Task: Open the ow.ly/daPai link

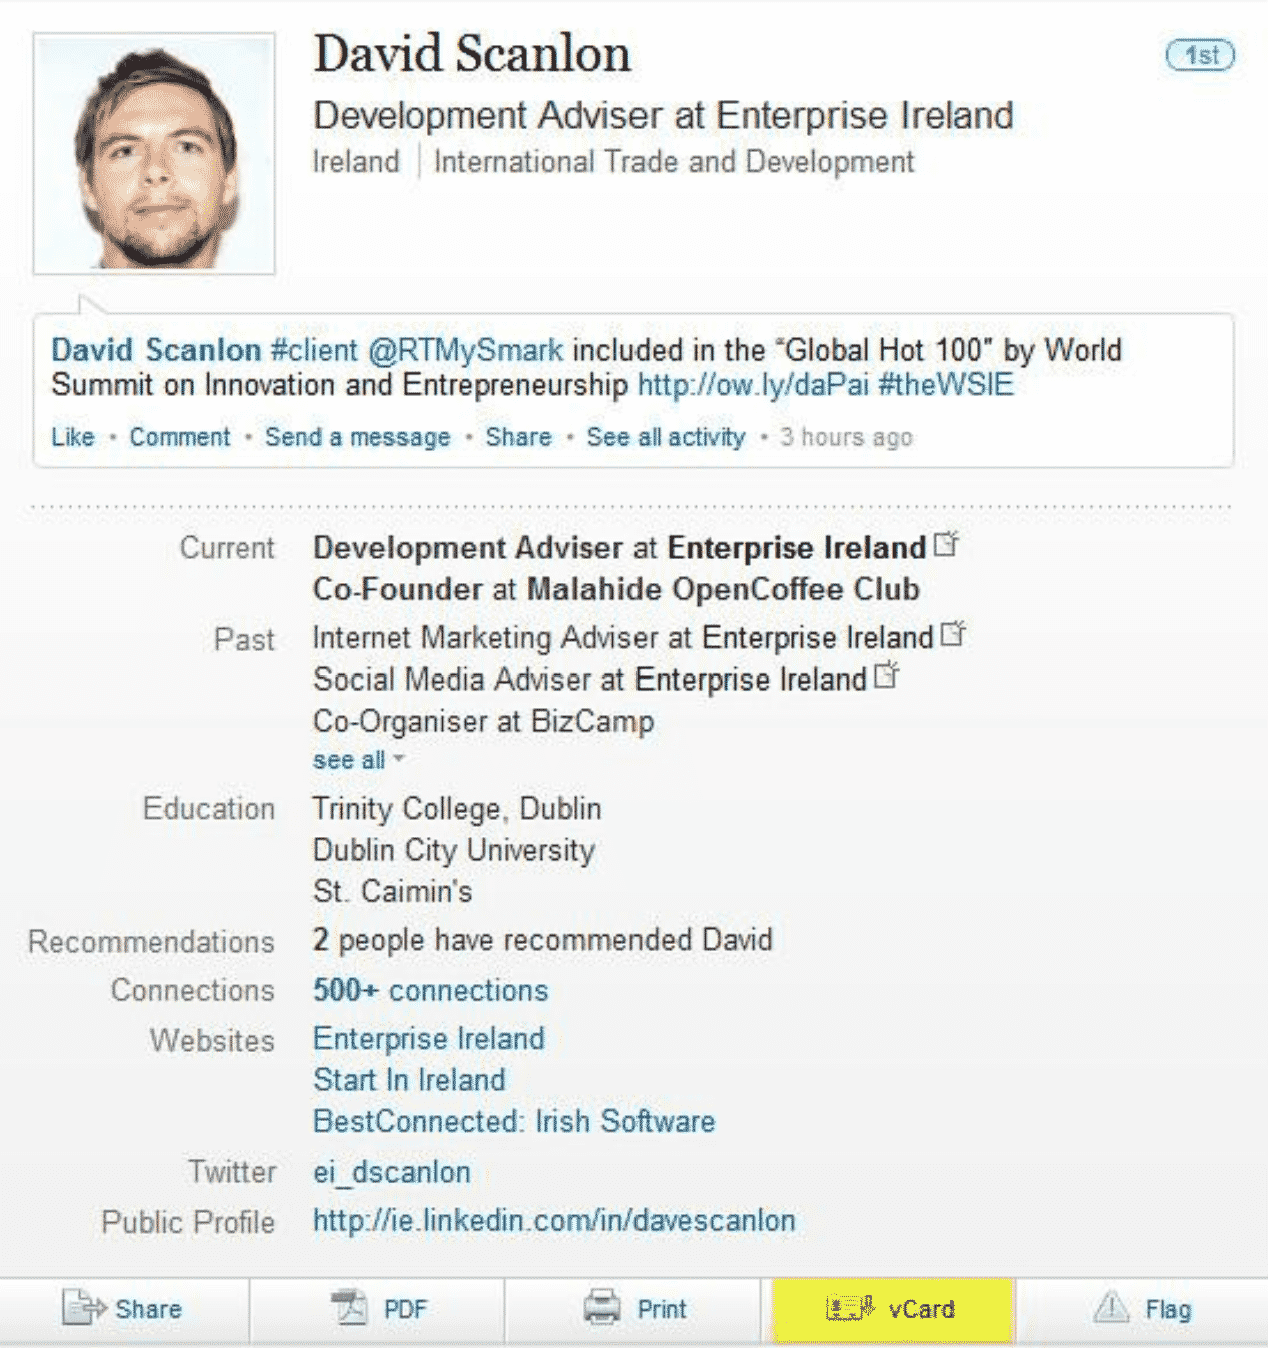Action: (x=753, y=385)
